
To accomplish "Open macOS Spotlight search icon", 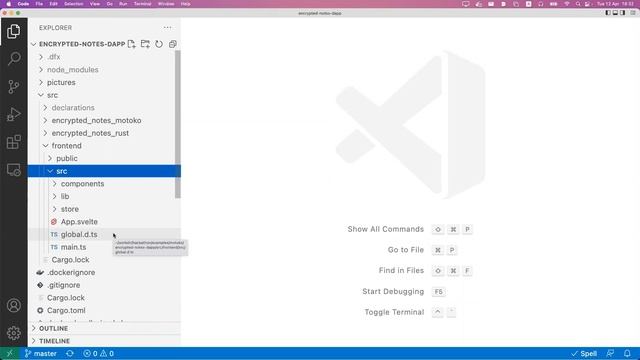I will 578,4.
